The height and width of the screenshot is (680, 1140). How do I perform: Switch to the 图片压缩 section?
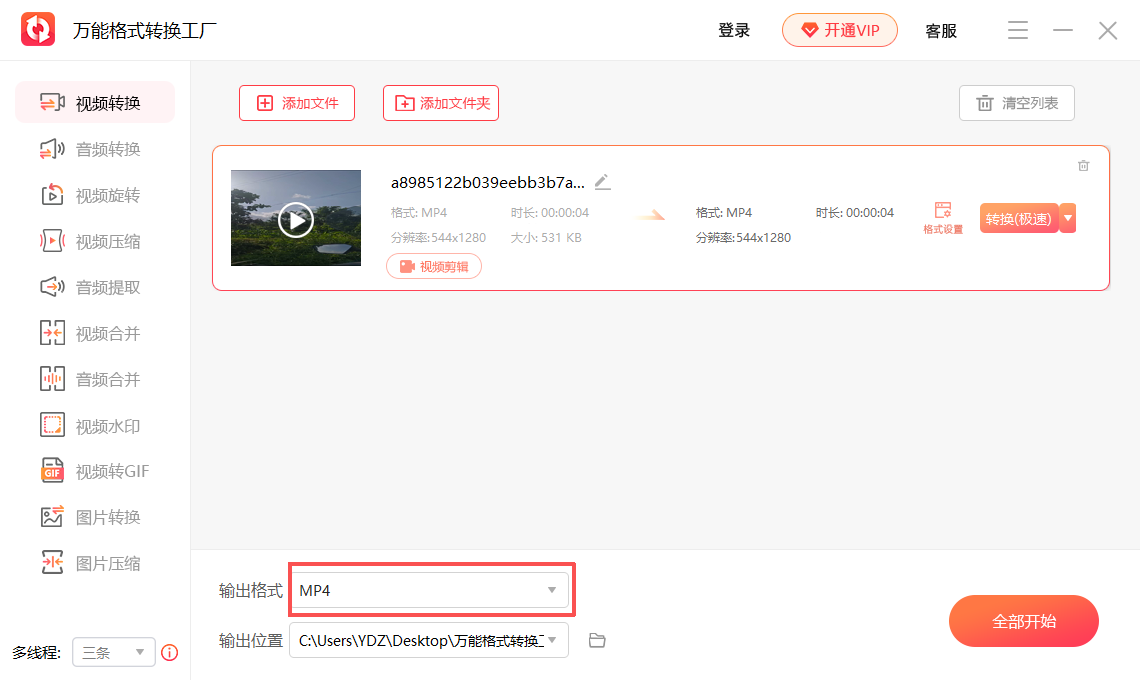(x=95, y=562)
